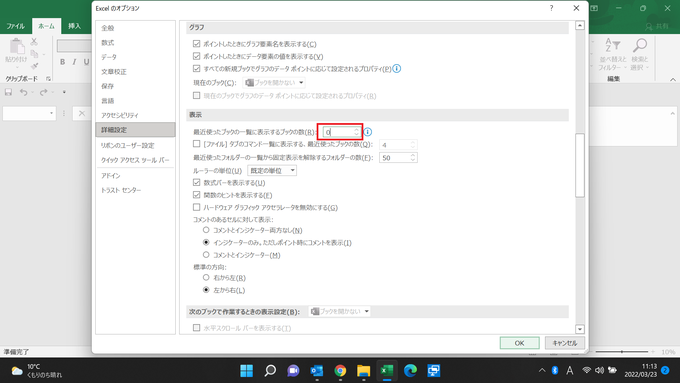Click the options dialog scroll up arrow

click(580, 26)
